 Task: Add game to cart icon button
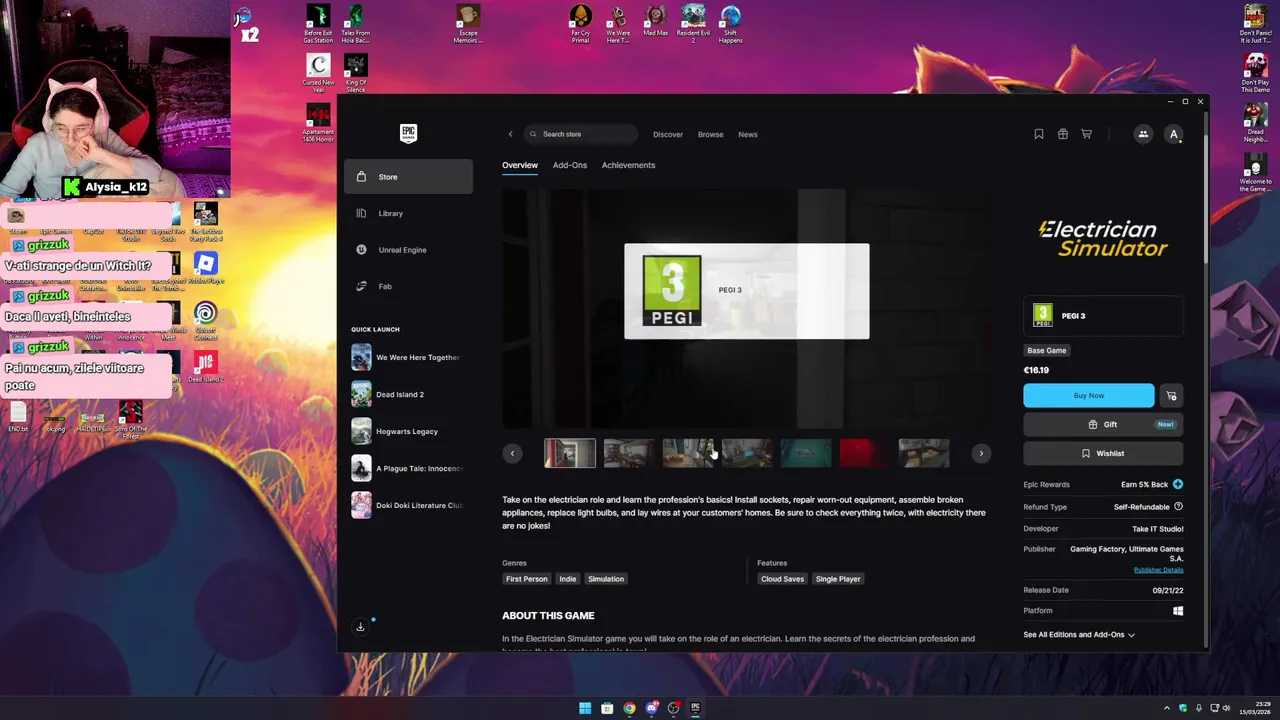point(1171,395)
